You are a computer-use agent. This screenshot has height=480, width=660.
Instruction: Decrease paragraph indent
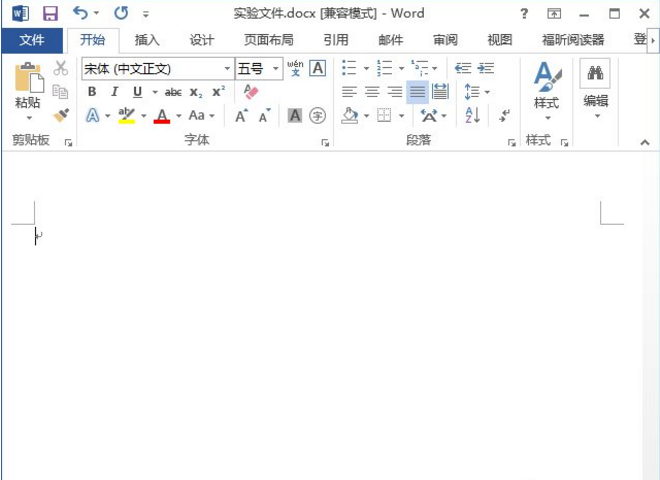463,68
